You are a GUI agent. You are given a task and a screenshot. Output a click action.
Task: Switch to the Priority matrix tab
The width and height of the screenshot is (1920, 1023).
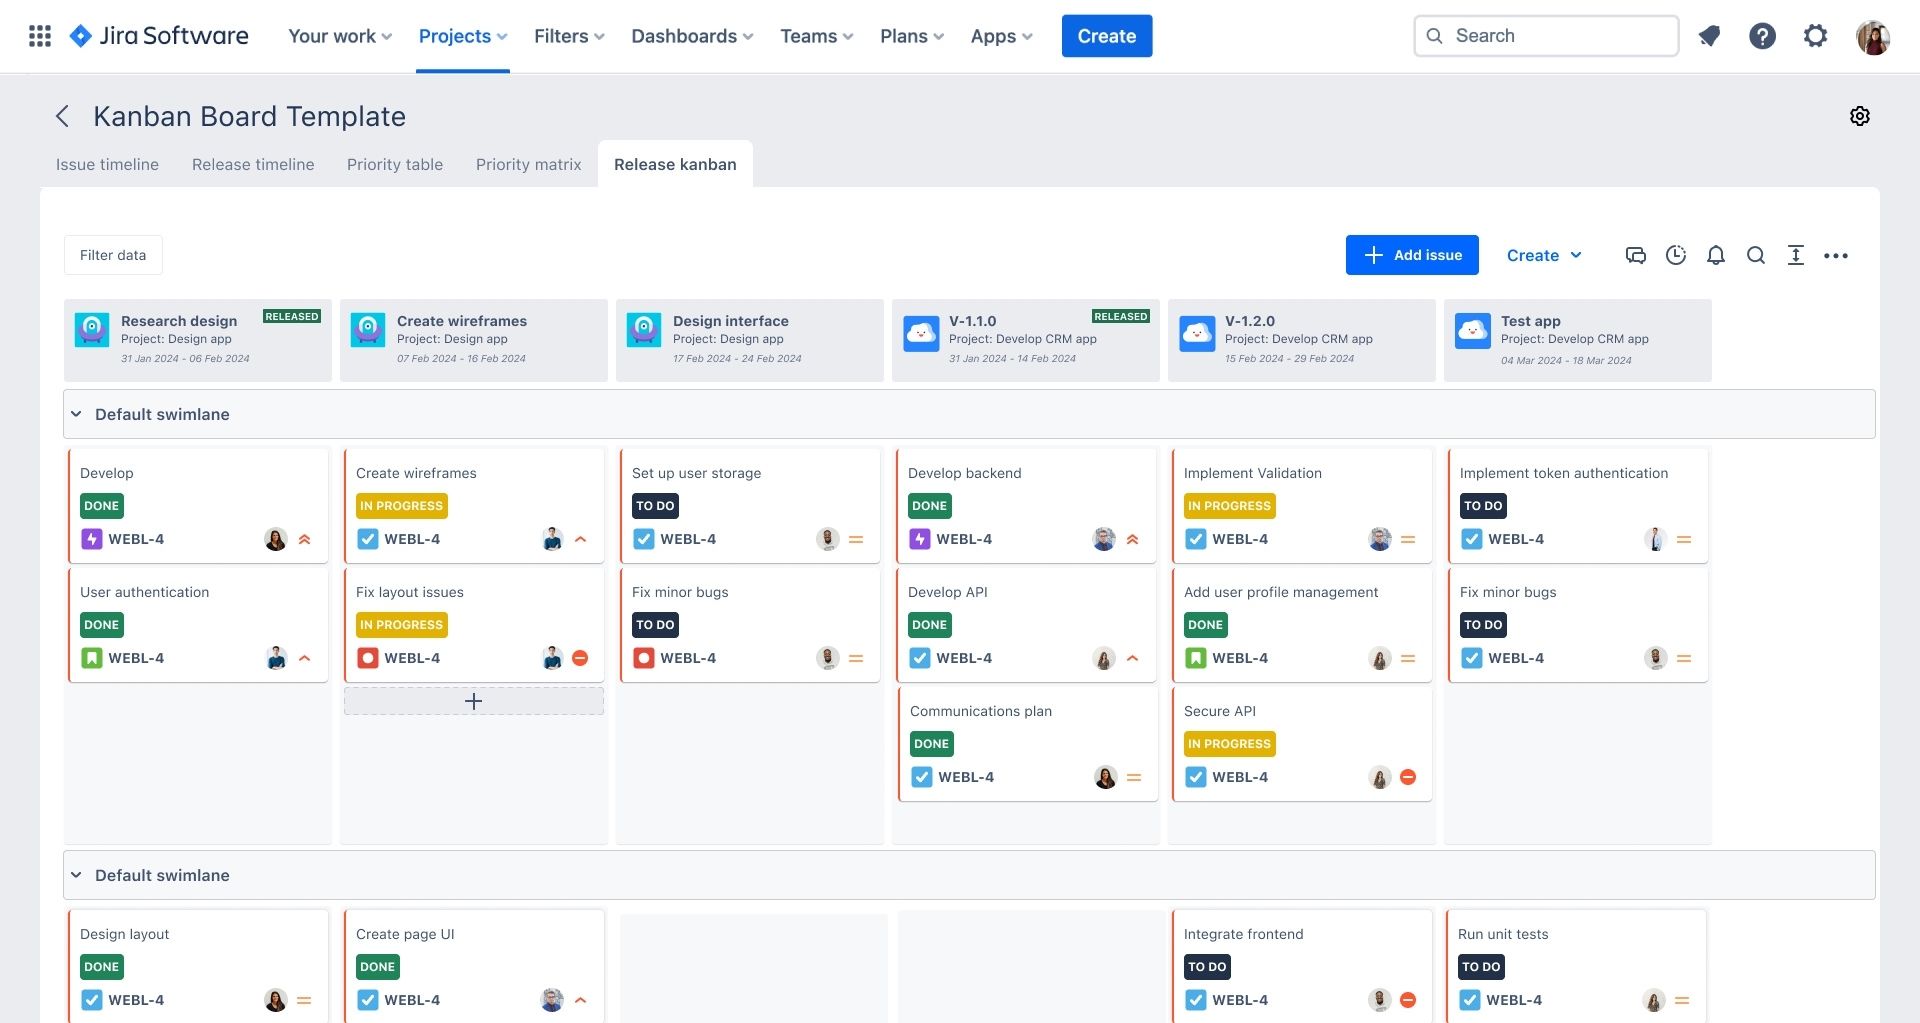tap(528, 164)
